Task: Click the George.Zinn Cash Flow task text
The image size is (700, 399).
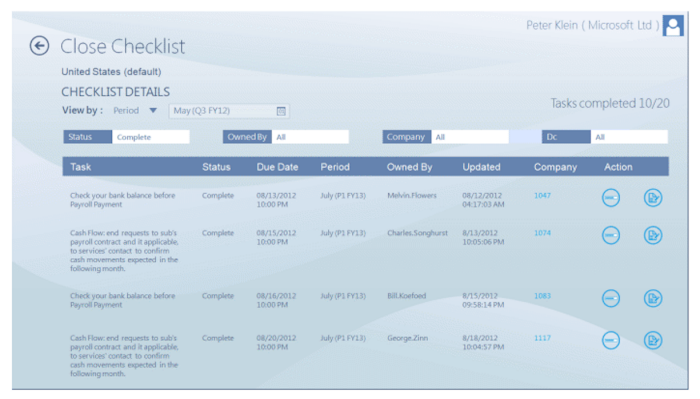Action: pyautogui.click(x=124, y=356)
